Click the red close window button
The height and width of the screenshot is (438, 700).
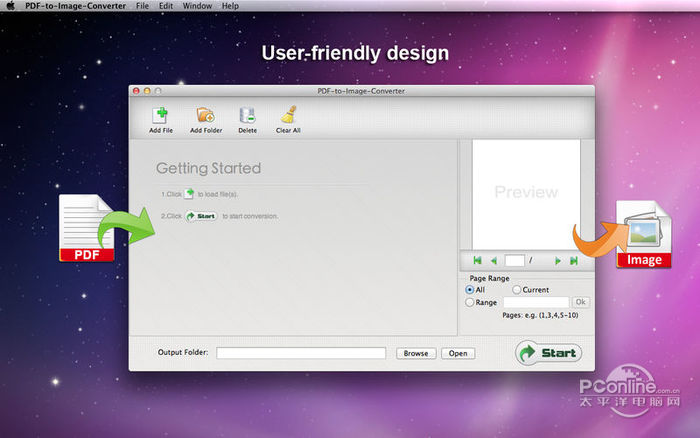[136, 91]
